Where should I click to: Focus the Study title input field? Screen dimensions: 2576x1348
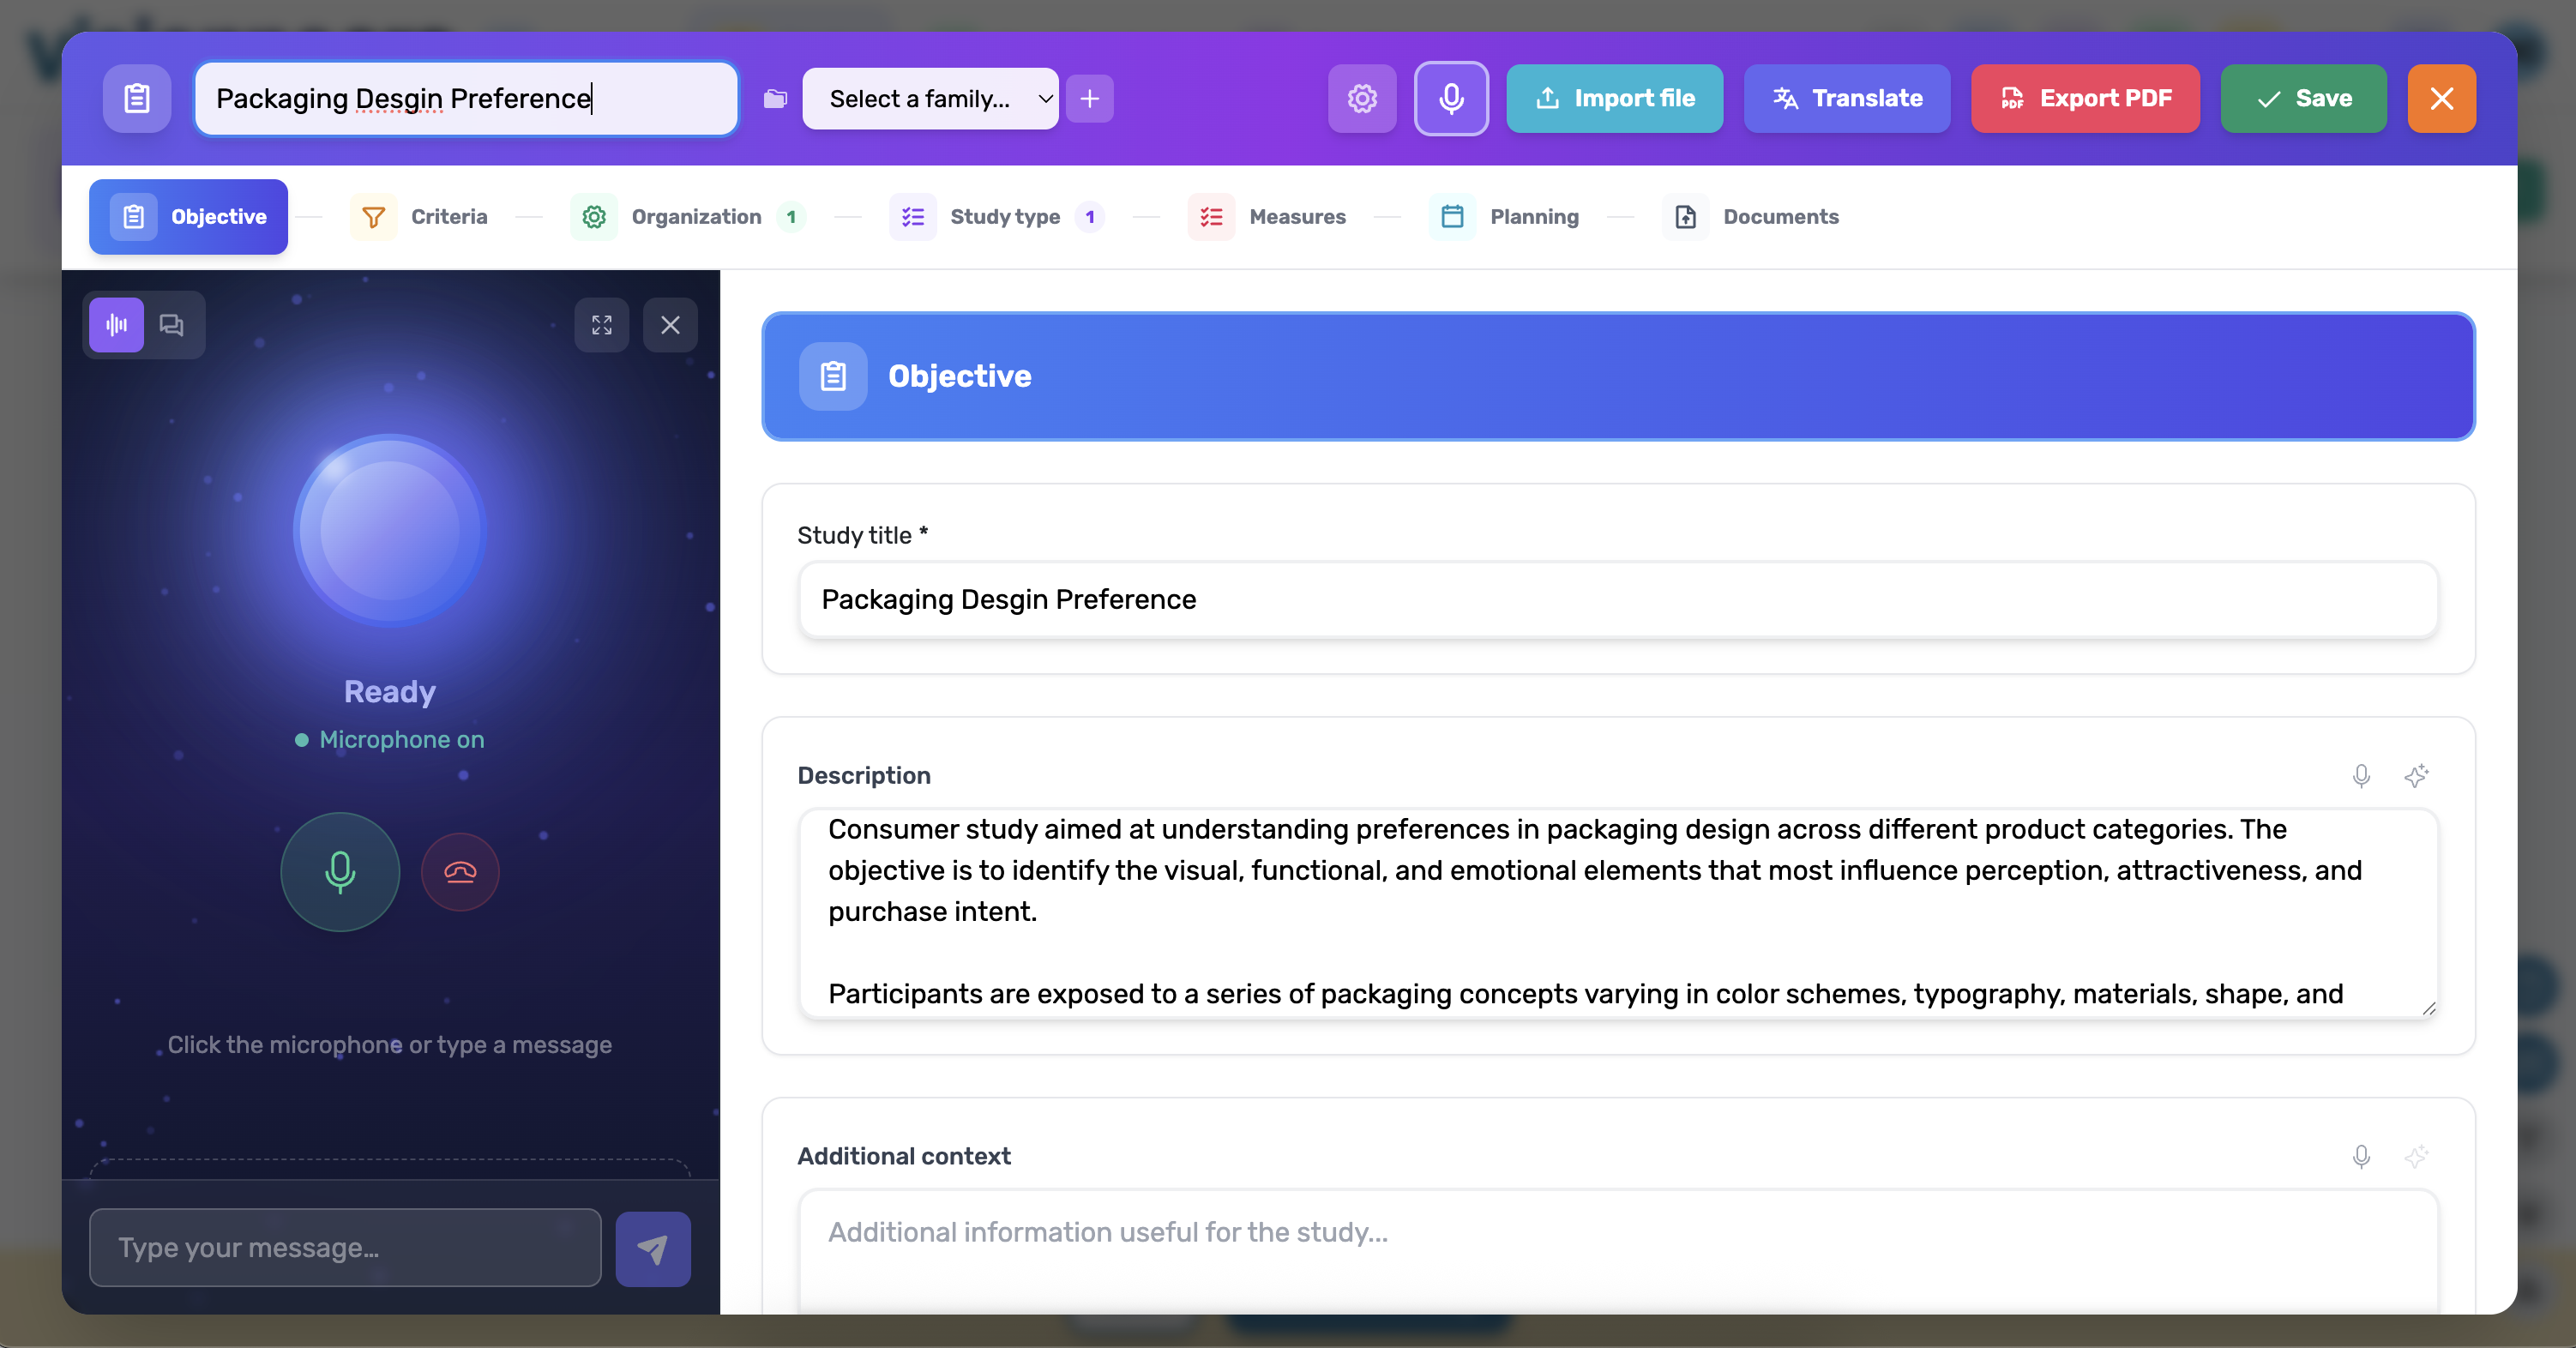coord(1617,600)
